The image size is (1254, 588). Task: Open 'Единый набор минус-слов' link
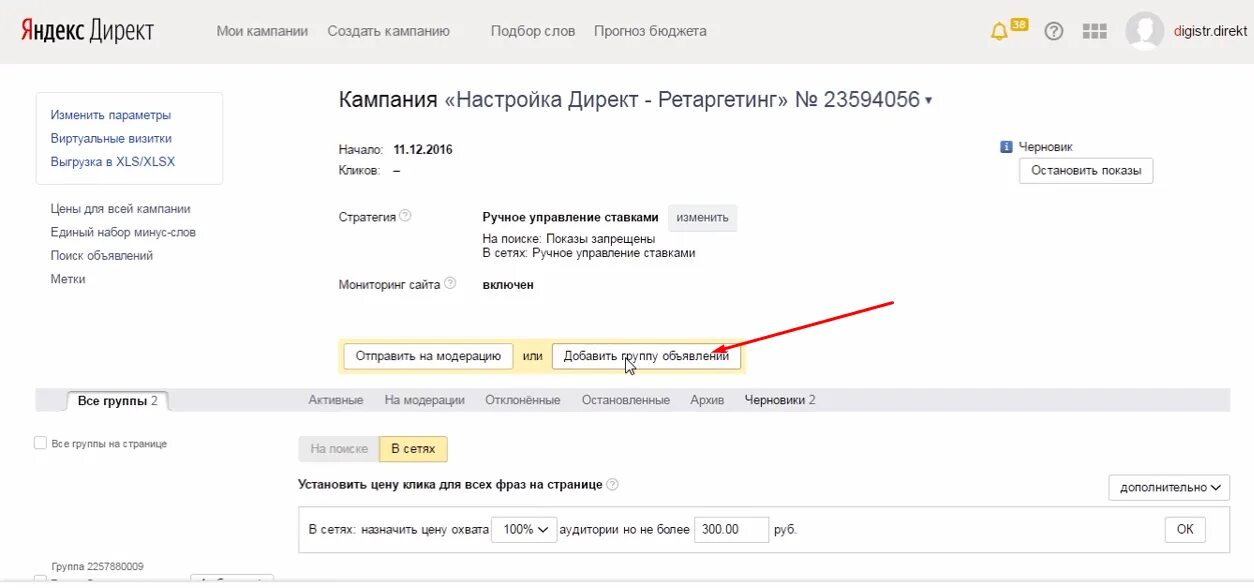(123, 232)
